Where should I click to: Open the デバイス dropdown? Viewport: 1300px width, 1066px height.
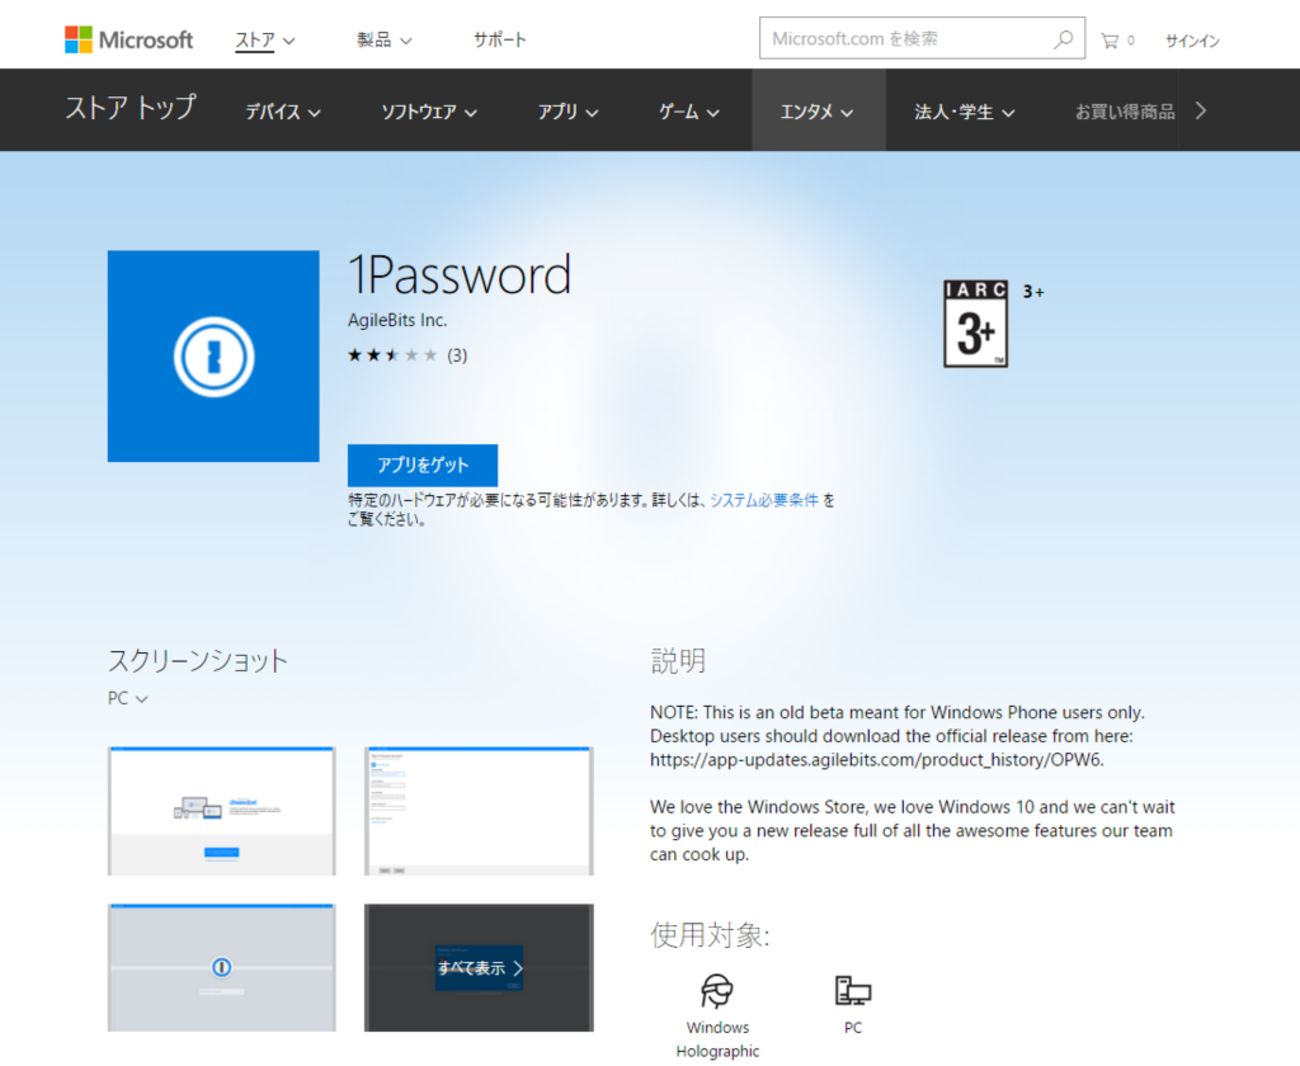click(283, 112)
